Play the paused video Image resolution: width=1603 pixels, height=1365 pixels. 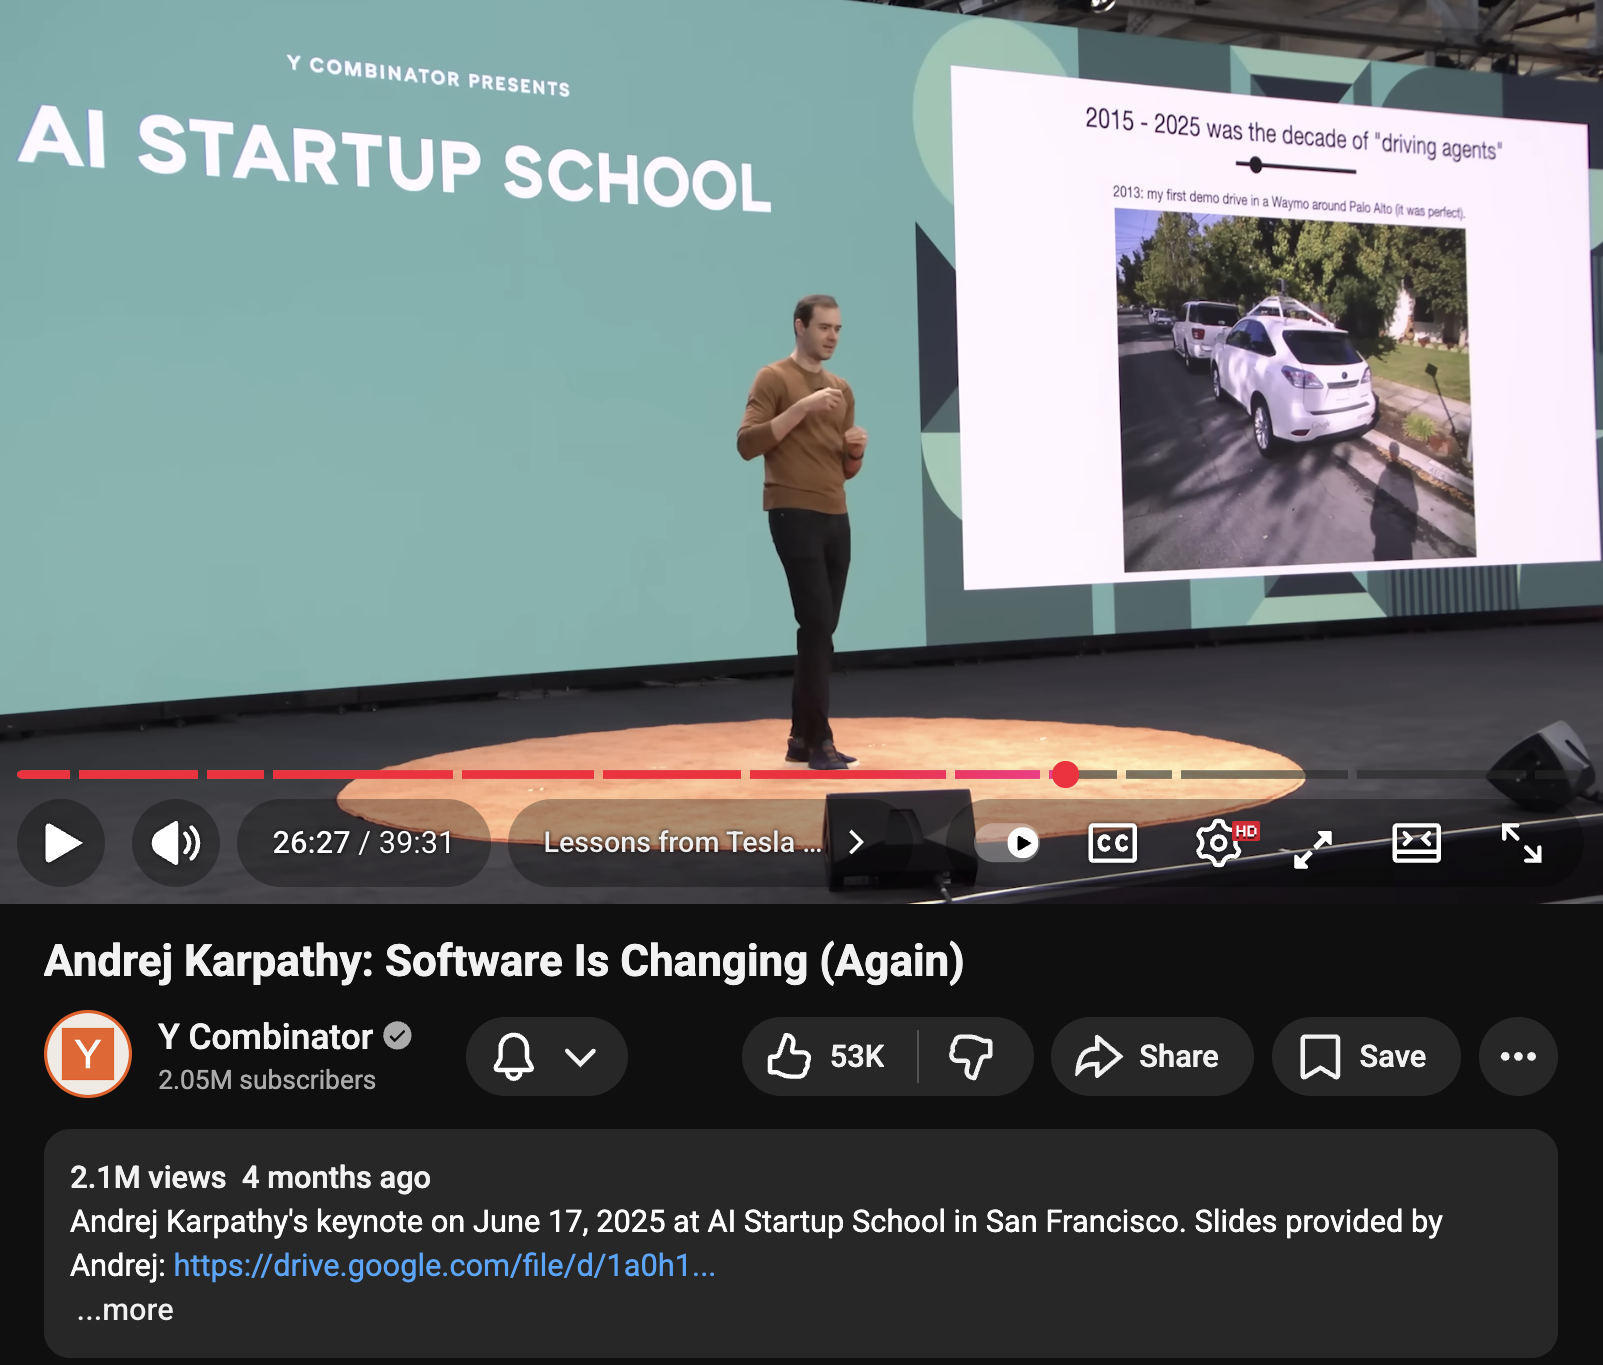click(x=62, y=843)
